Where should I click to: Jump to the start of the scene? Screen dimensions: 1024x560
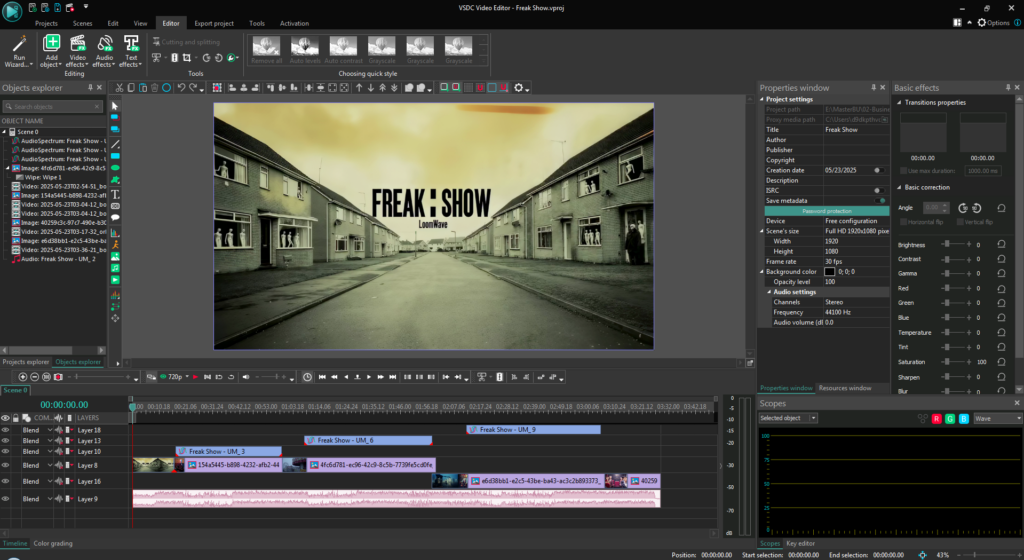322,377
